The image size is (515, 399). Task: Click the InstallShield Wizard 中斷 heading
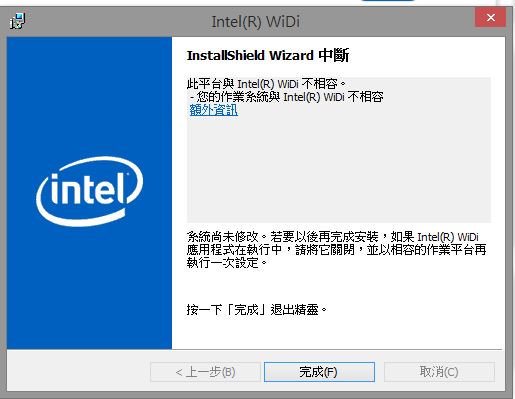click(x=268, y=55)
